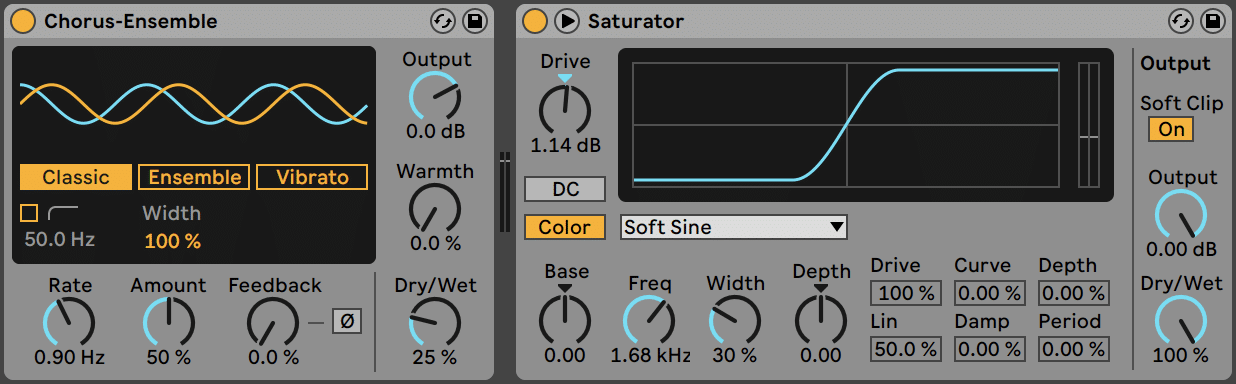Click the Amount knob

168,322
